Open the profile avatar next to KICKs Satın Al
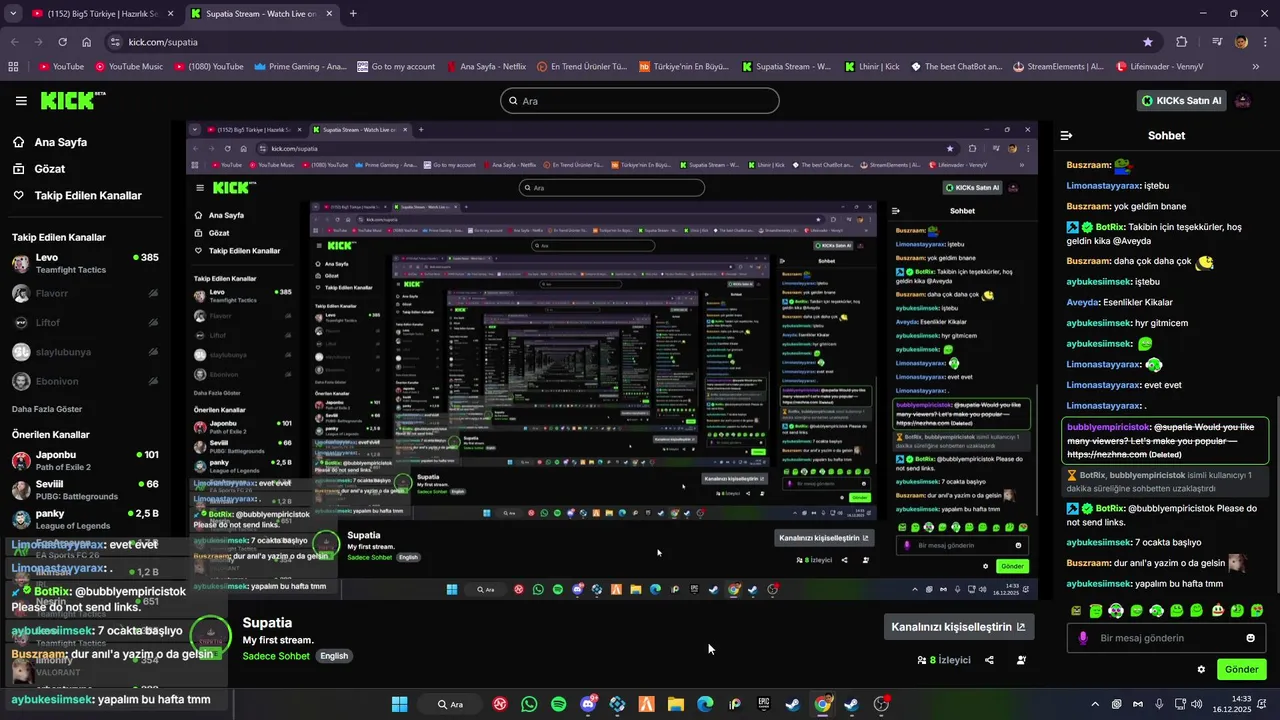 click(1243, 101)
